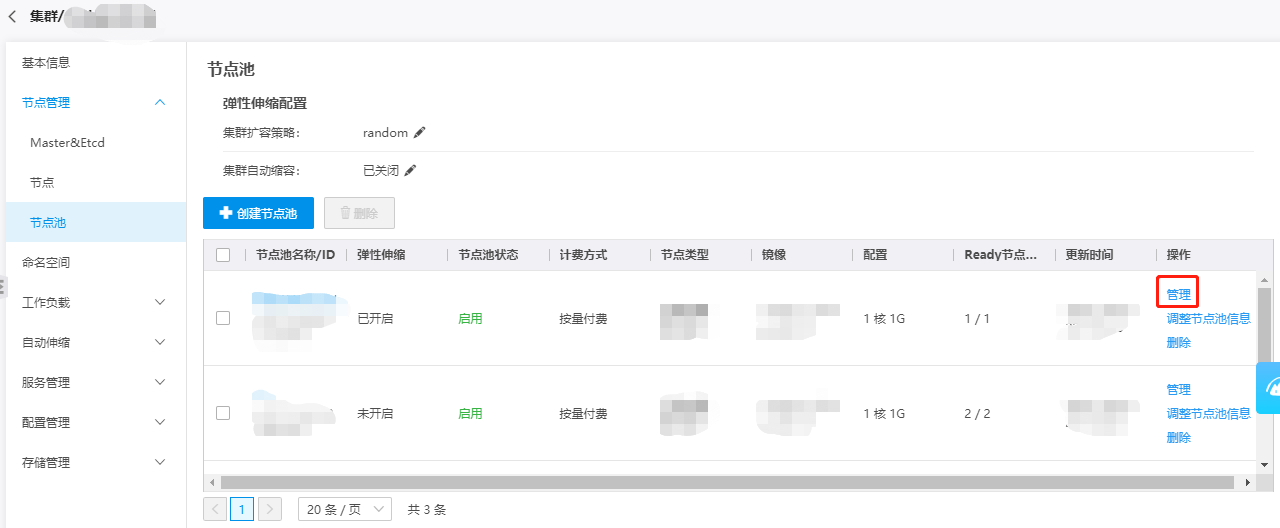Click 管理 in the 1 / 1 row

(x=1178, y=294)
